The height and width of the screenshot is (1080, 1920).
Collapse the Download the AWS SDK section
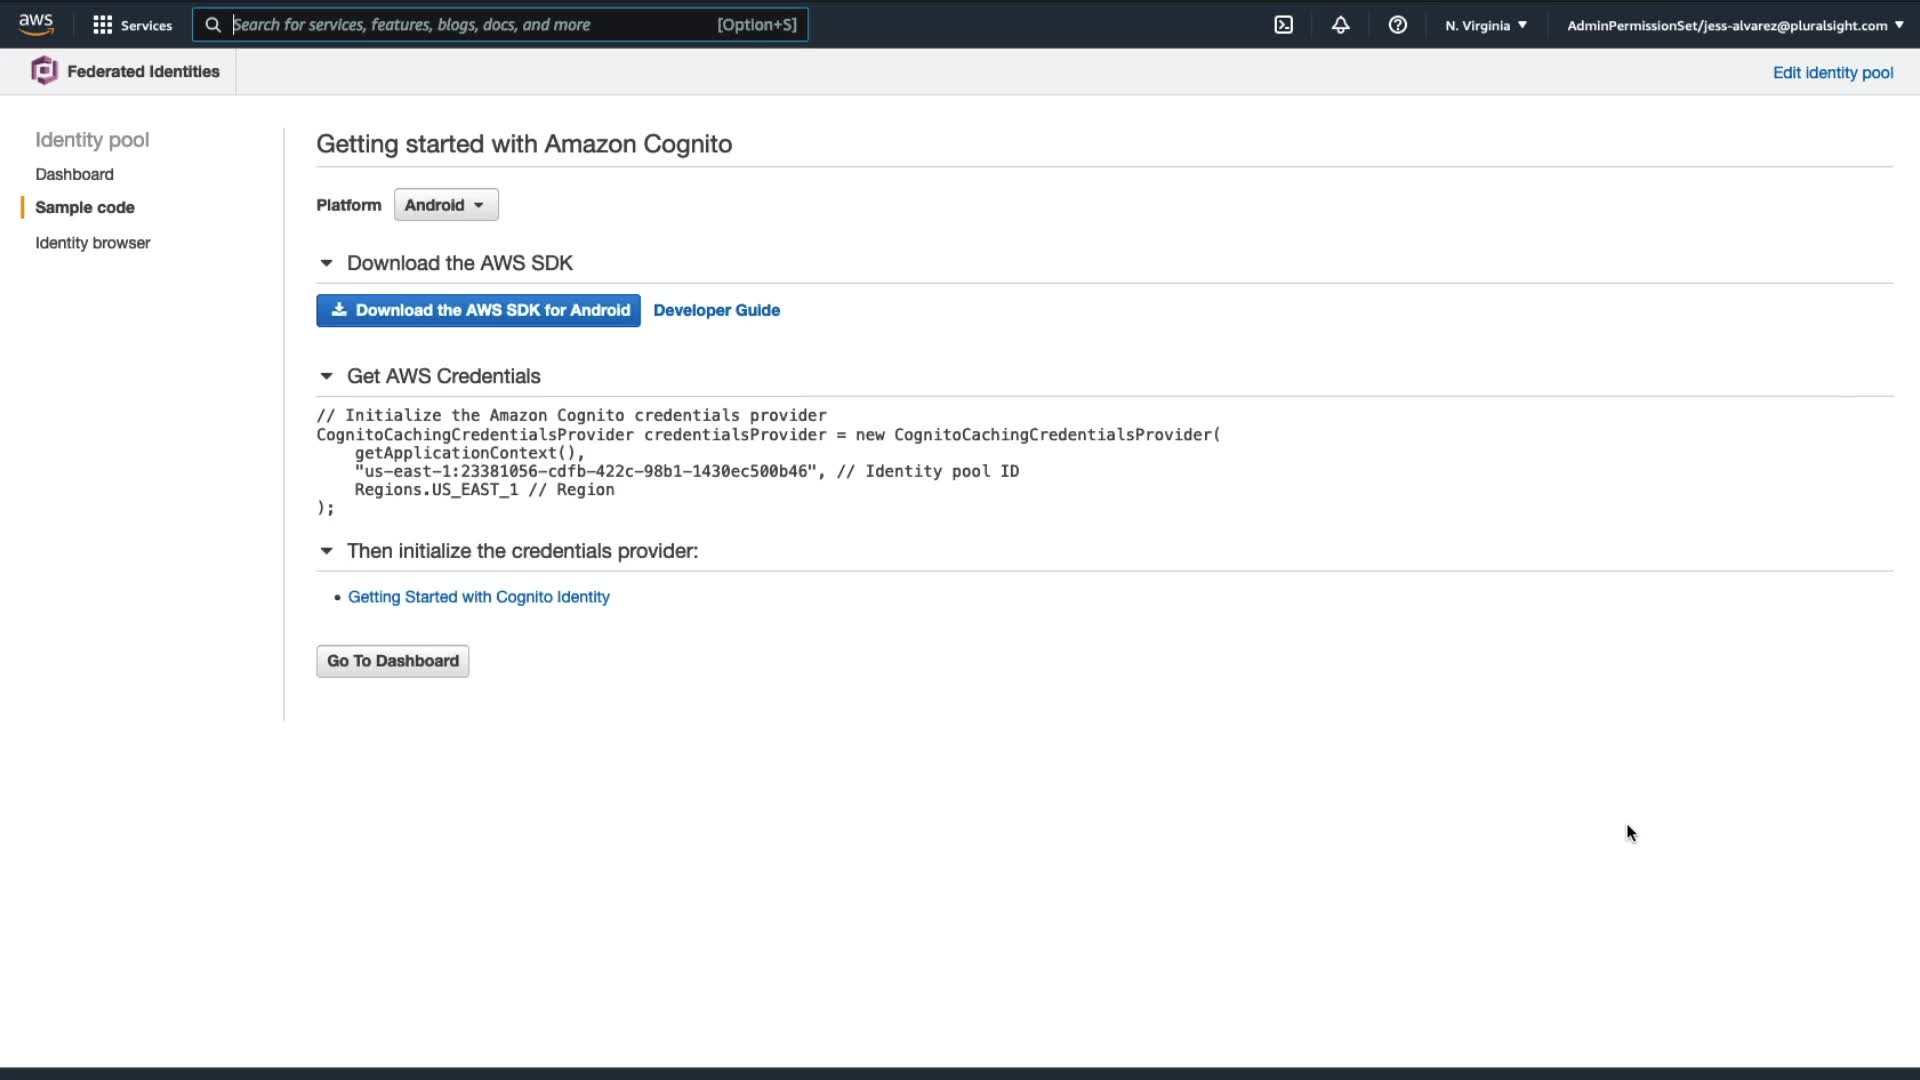point(326,263)
